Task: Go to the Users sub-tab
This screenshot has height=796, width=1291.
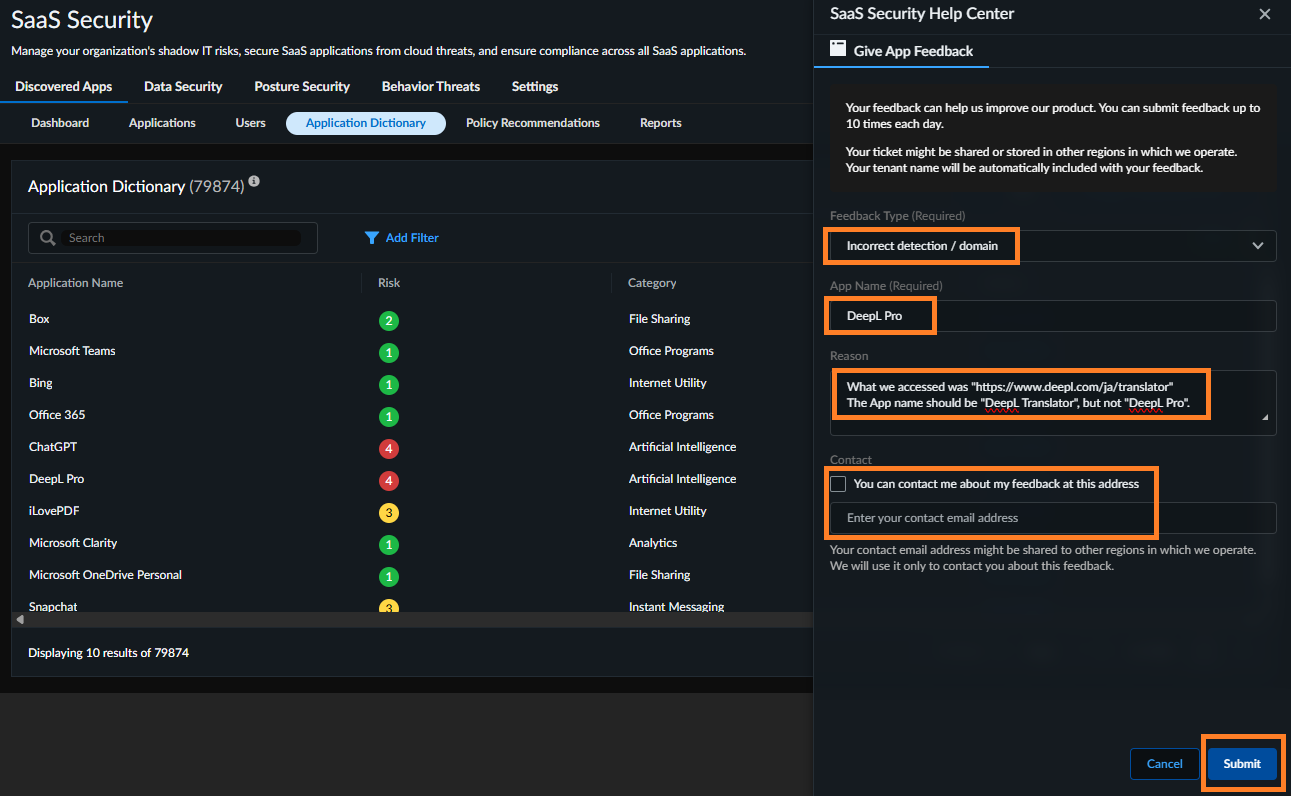Action: tap(251, 123)
